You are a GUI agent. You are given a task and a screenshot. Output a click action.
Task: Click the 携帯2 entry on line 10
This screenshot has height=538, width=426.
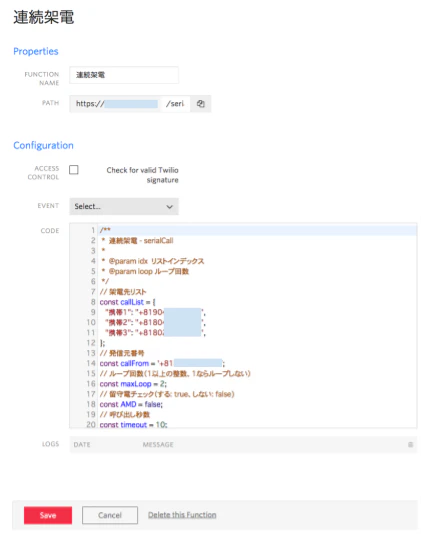click(155, 323)
